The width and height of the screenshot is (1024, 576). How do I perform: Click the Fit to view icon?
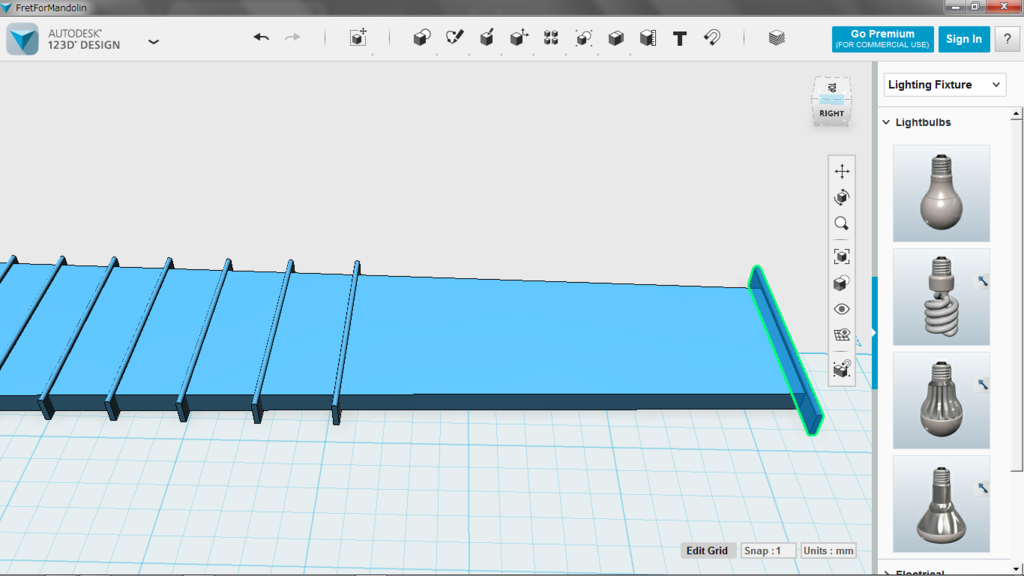[842, 256]
